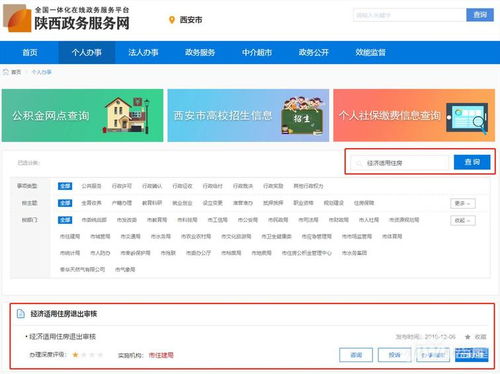The width and height of the screenshot is (500, 374).
Task: Filter by department 市应急管理局
Action: tap(317, 236)
